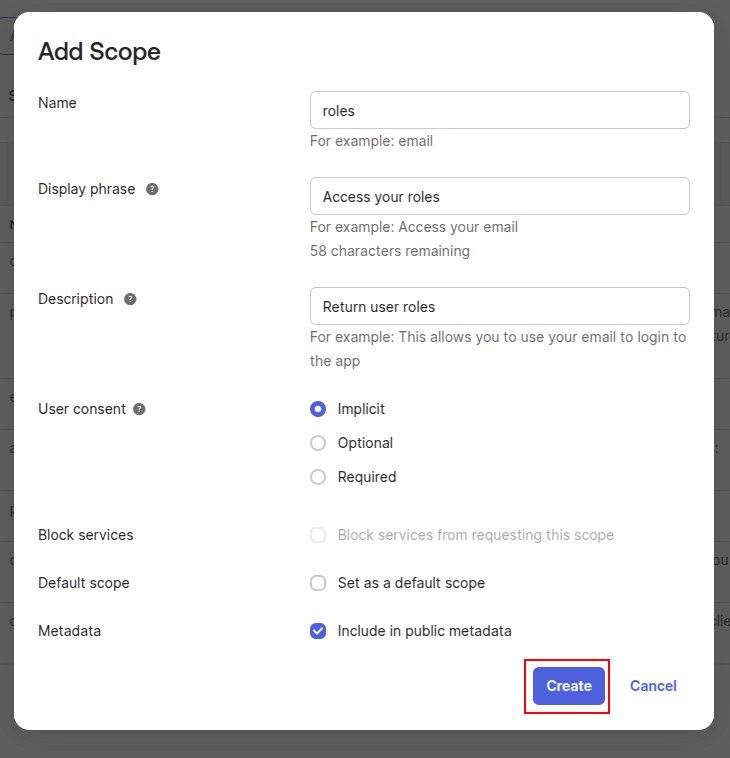Click the User consent label
The width and height of the screenshot is (730, 758).
coord(82,409)
